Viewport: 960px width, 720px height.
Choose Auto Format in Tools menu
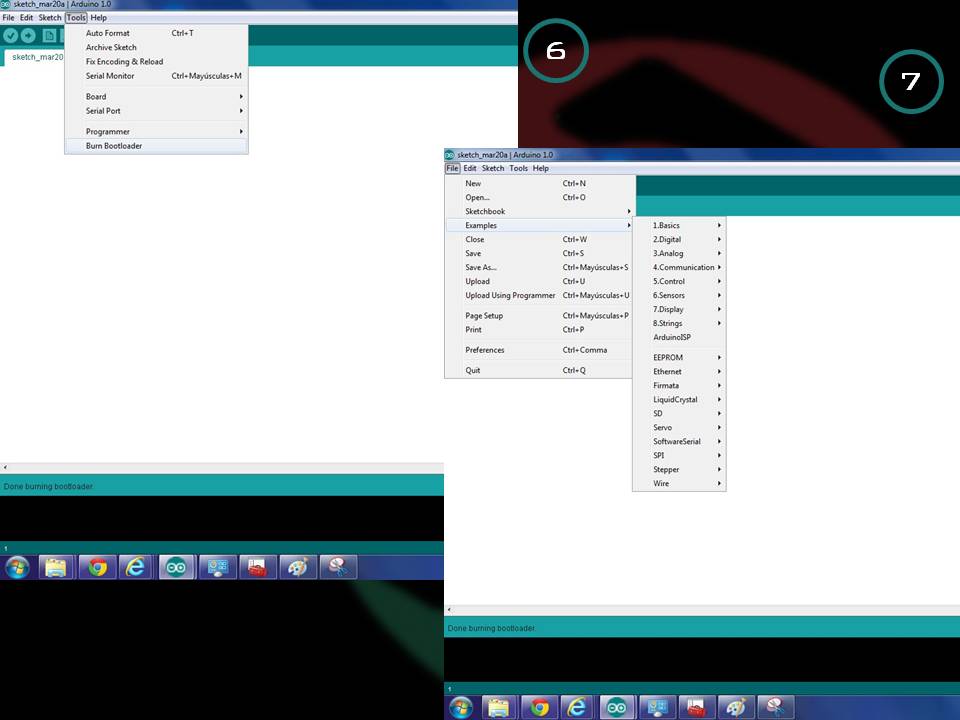click(156, 33)
